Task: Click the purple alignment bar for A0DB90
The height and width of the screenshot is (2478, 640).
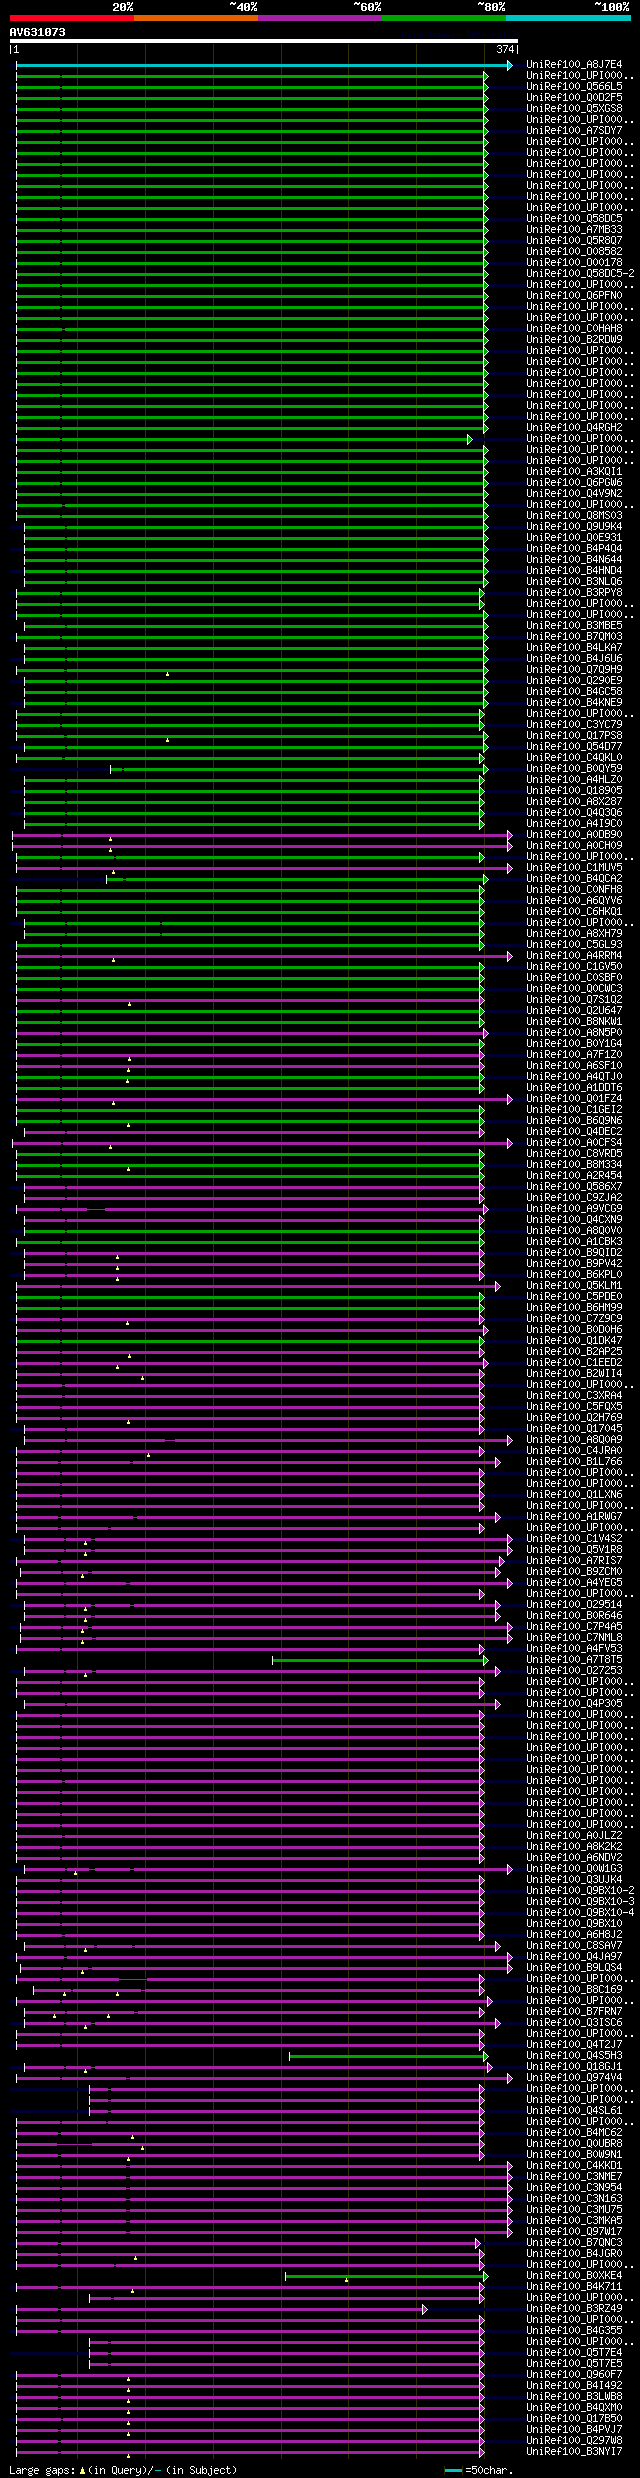Action: coord(262,835)
